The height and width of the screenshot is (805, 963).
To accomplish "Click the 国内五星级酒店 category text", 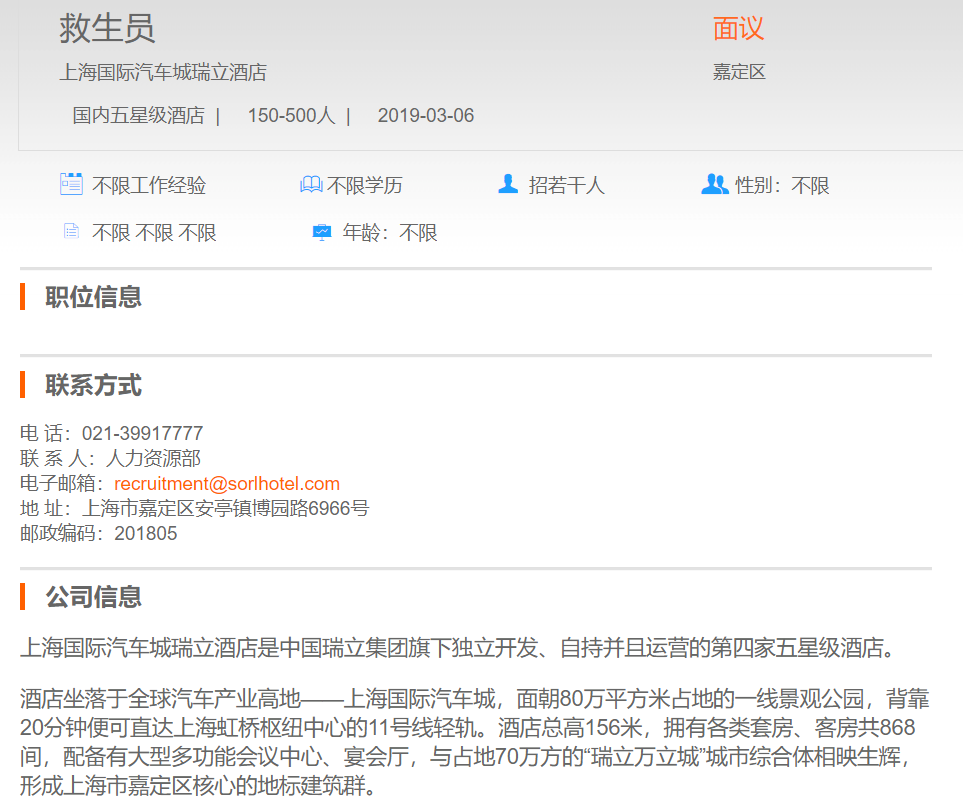I will coord(138,116).
